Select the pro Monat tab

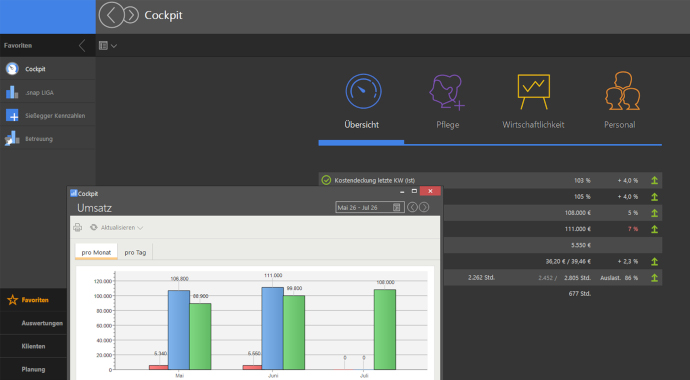(x=96, y=252)
